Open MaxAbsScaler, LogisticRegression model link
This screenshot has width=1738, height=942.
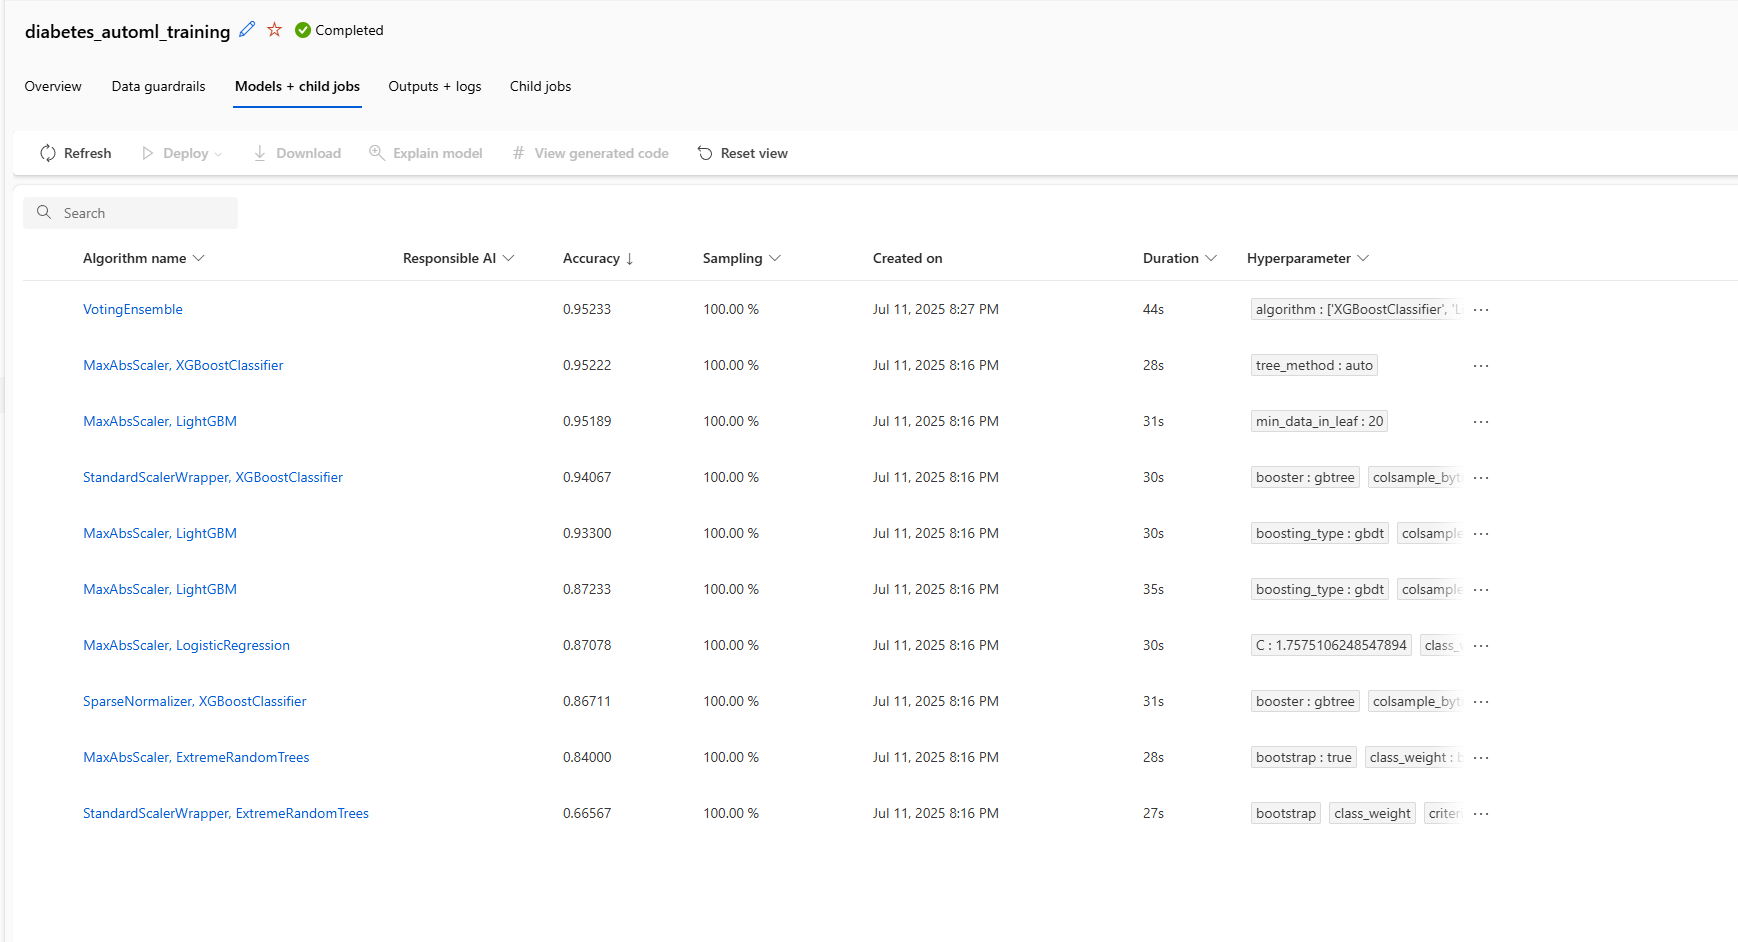pyautogui.click(x=186, y=645)
